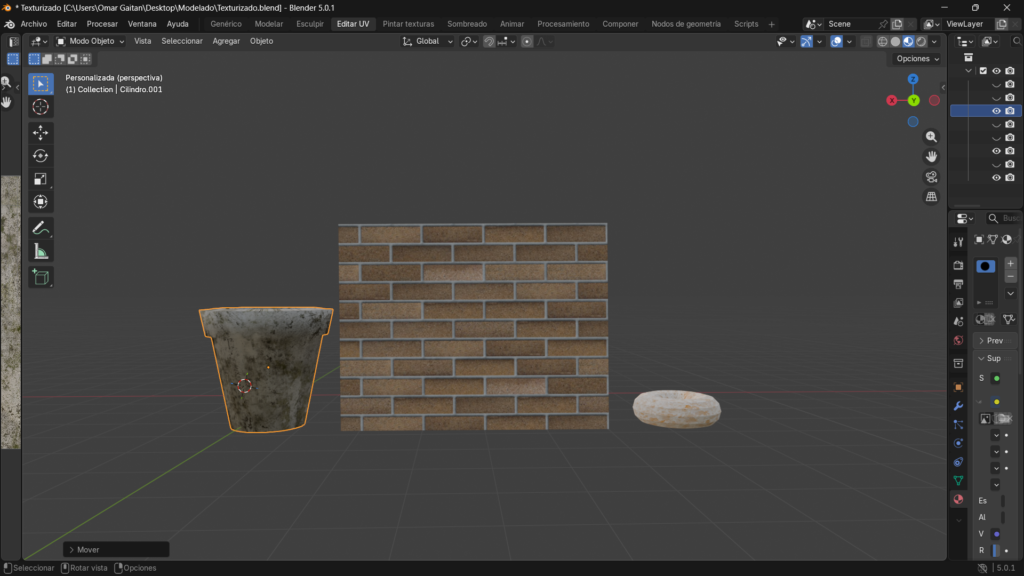
Task: Select the Annotate pencil tool
Action: 40,228
